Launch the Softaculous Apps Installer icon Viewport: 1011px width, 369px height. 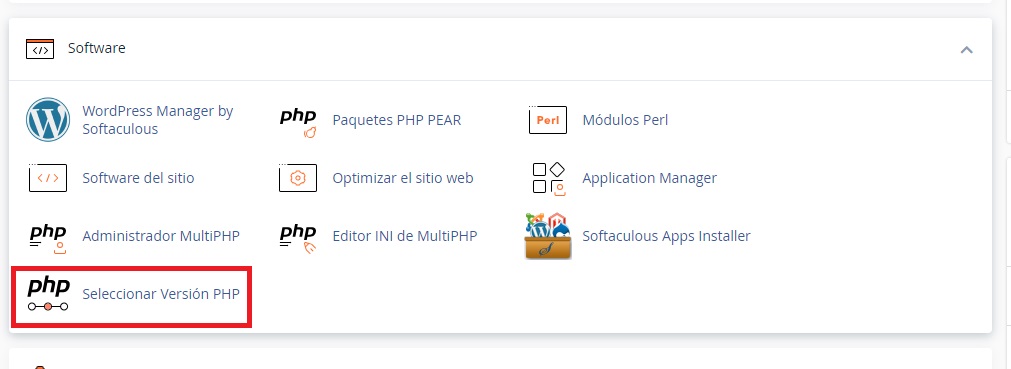[548, 236]
